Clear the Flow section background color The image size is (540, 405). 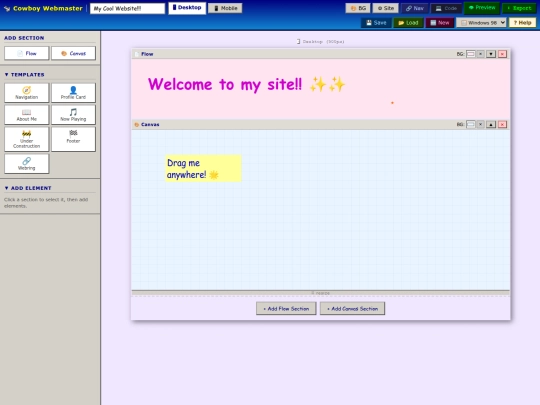click(x=480, y=54)
